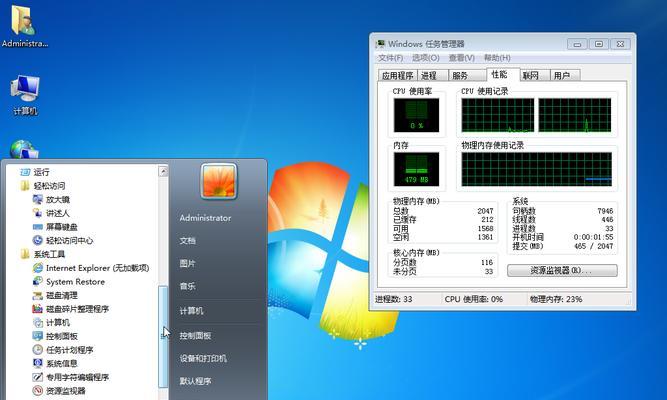Open System Restore icon
The height and width of the screenshot is (400, 667).
[38, 281]
